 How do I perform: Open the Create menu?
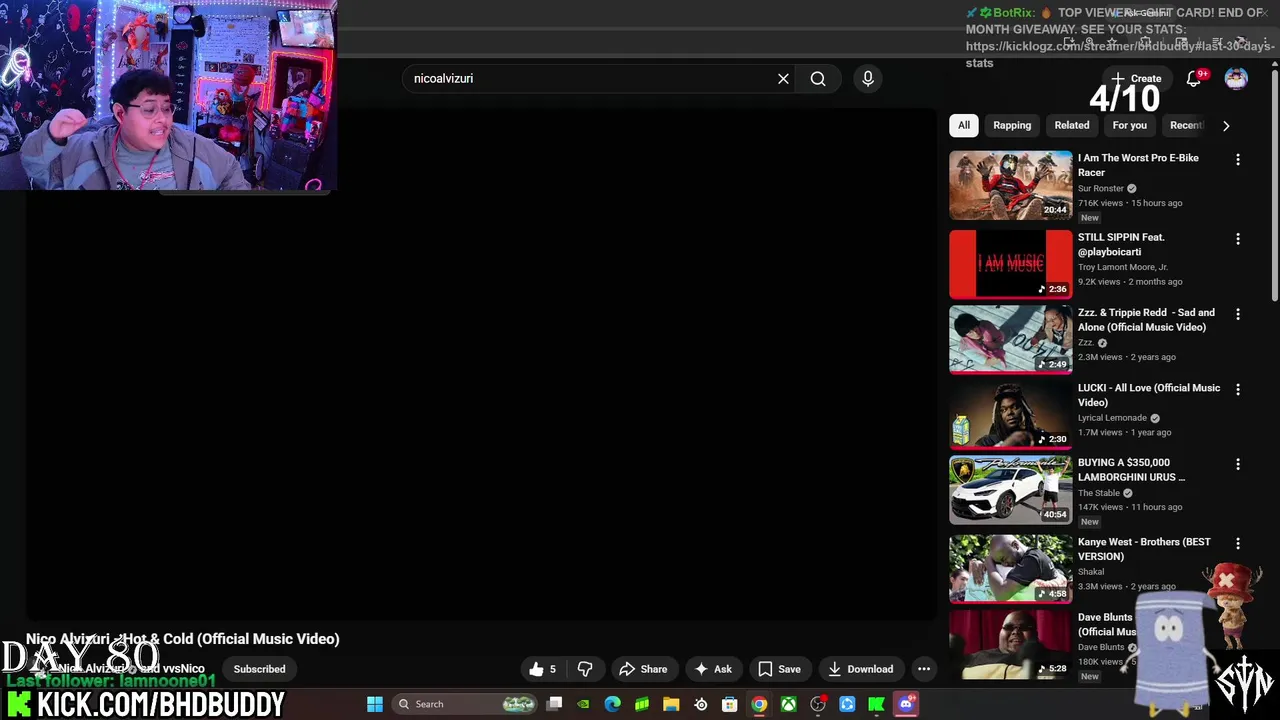(1136, 78)
